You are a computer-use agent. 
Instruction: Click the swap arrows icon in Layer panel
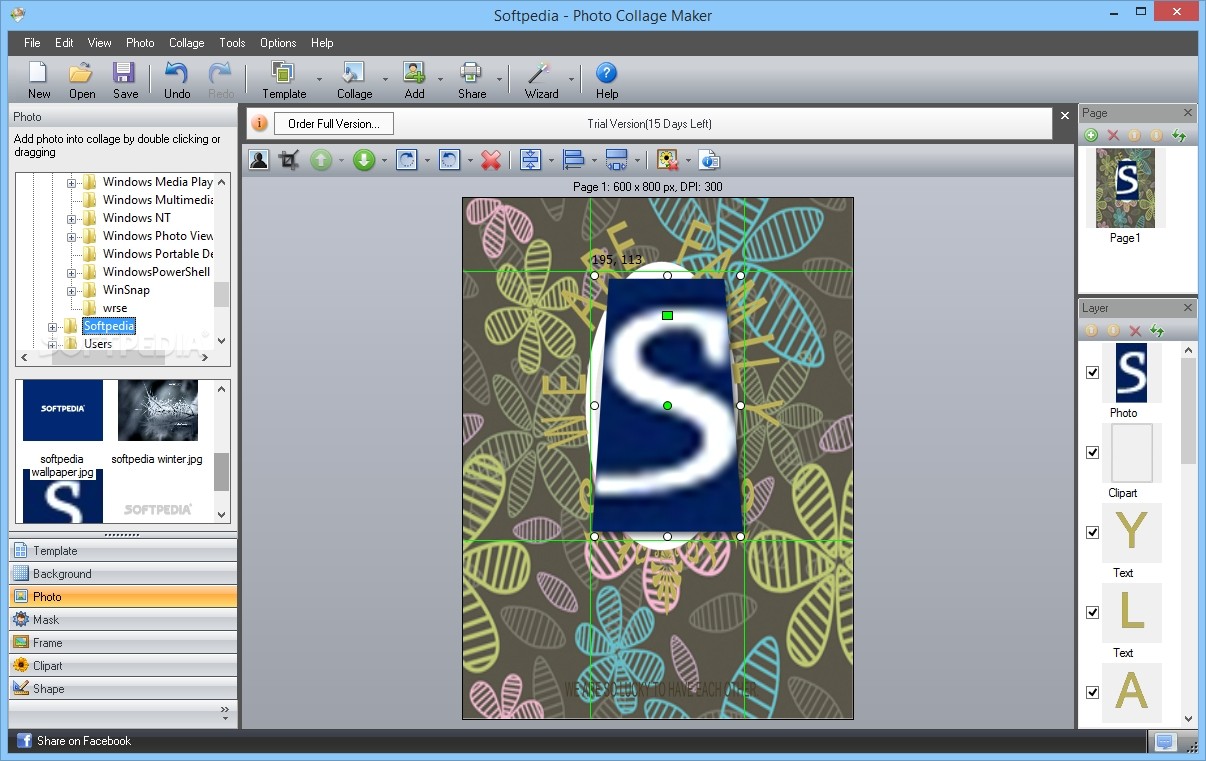[x=1157, y=330]
